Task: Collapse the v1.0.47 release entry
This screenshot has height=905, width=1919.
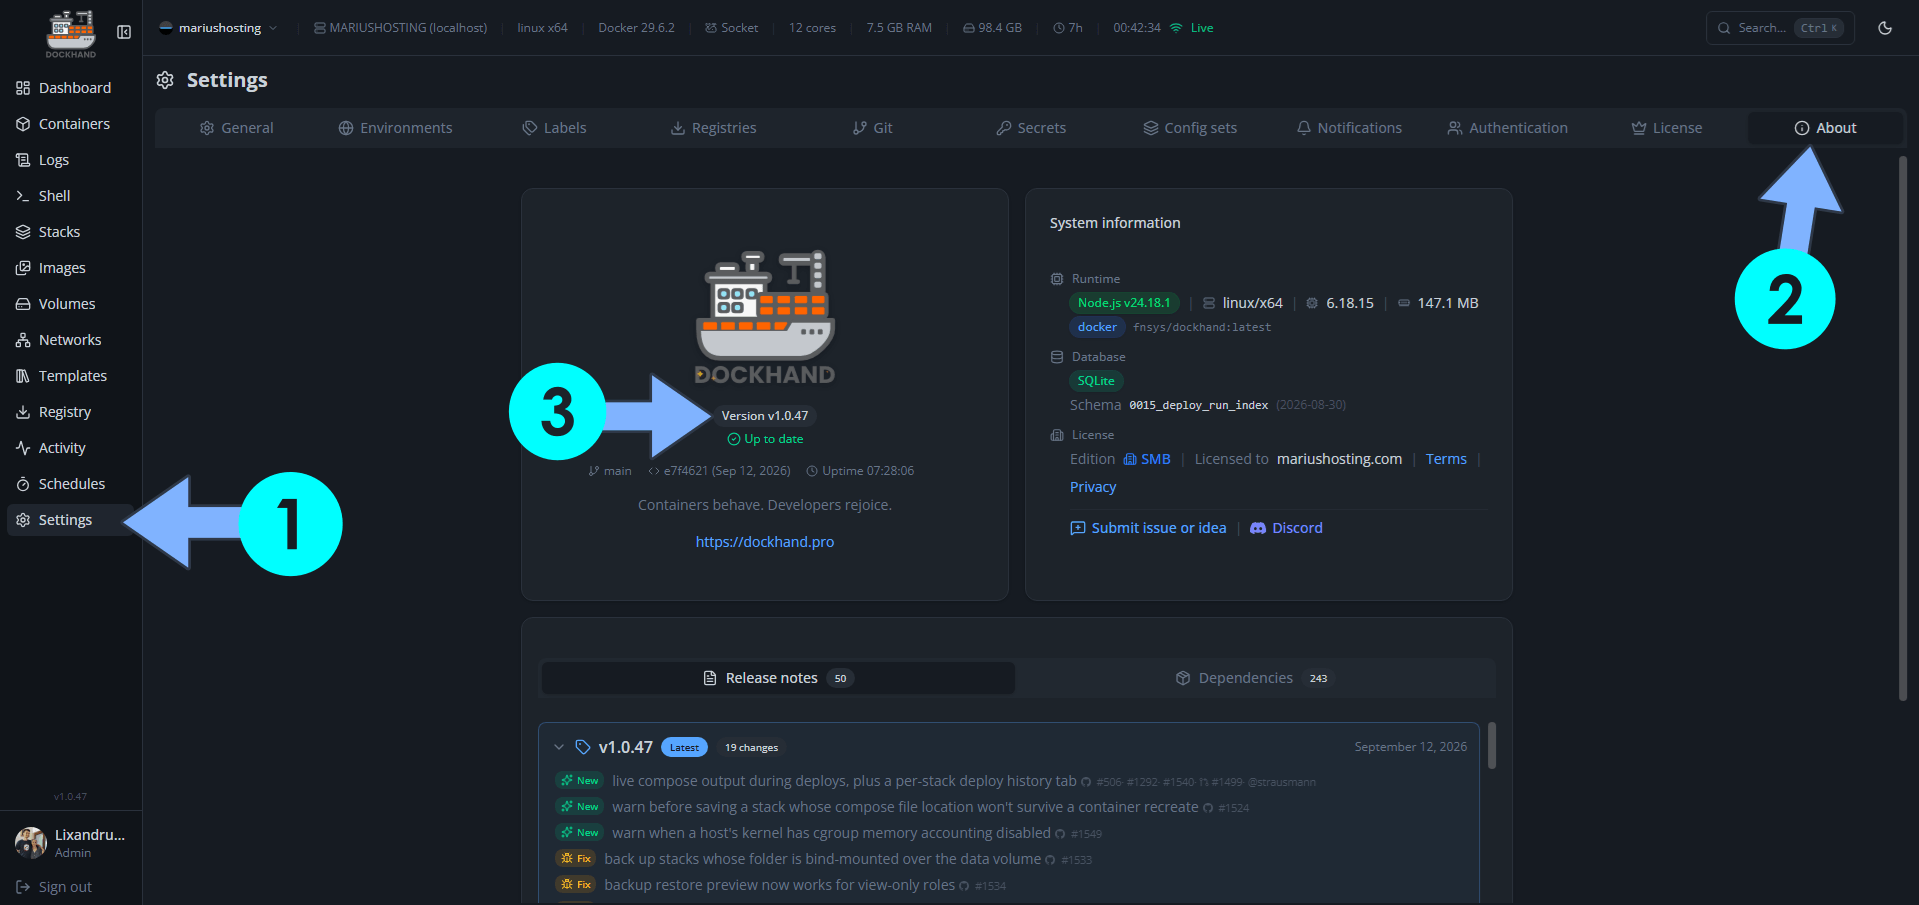Action: 559,747
